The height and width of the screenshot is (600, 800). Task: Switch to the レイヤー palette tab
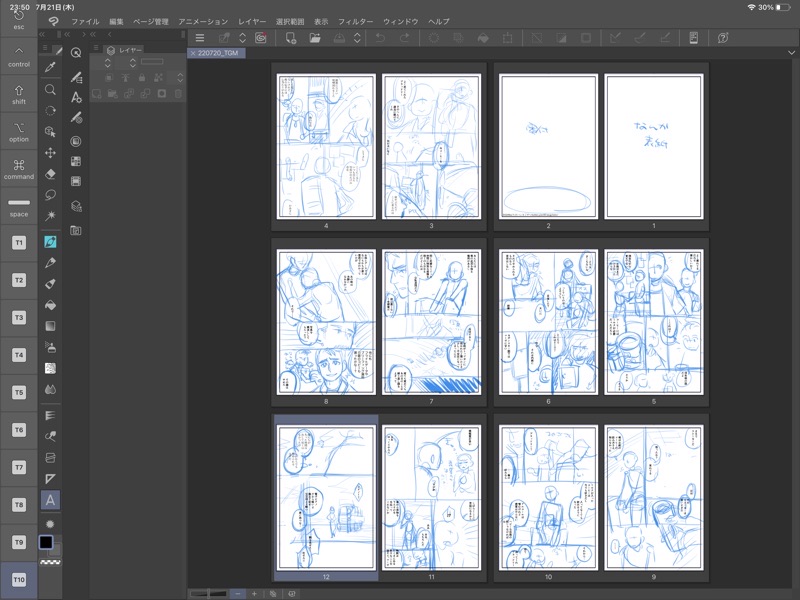tap(126, 50)
